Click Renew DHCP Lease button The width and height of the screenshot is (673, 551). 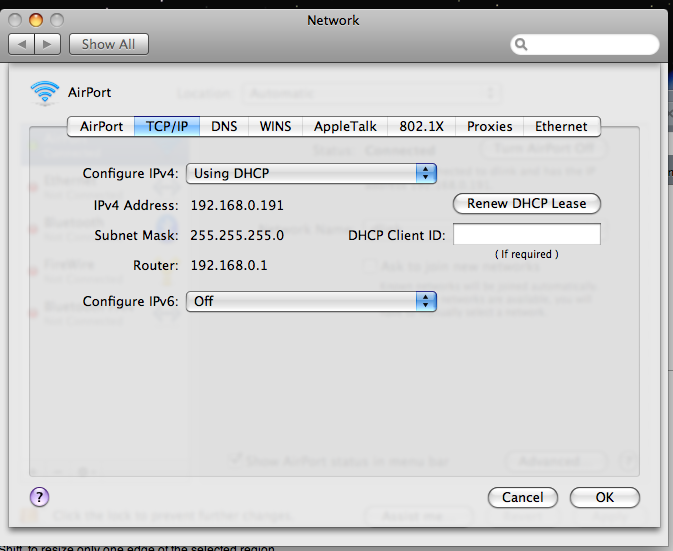pyautogui.click(x=527, y=203)
